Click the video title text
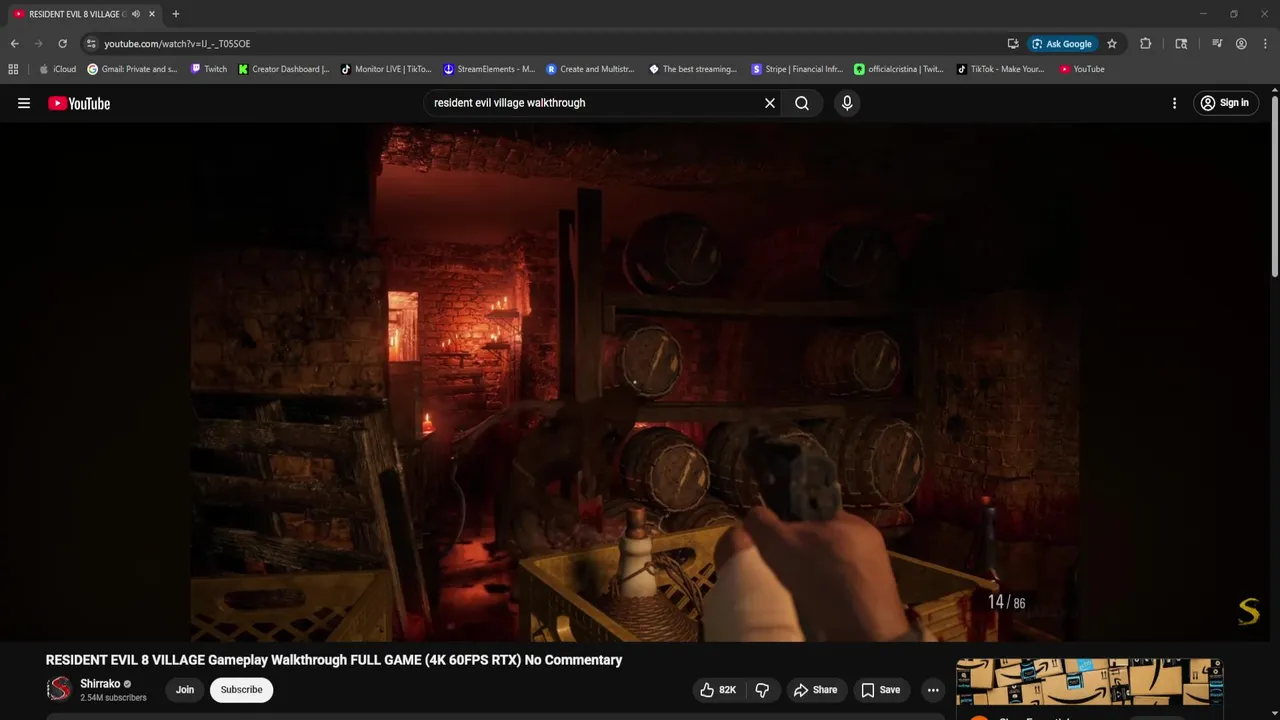Screen dimensions: 1280x720 coord(334,660)
